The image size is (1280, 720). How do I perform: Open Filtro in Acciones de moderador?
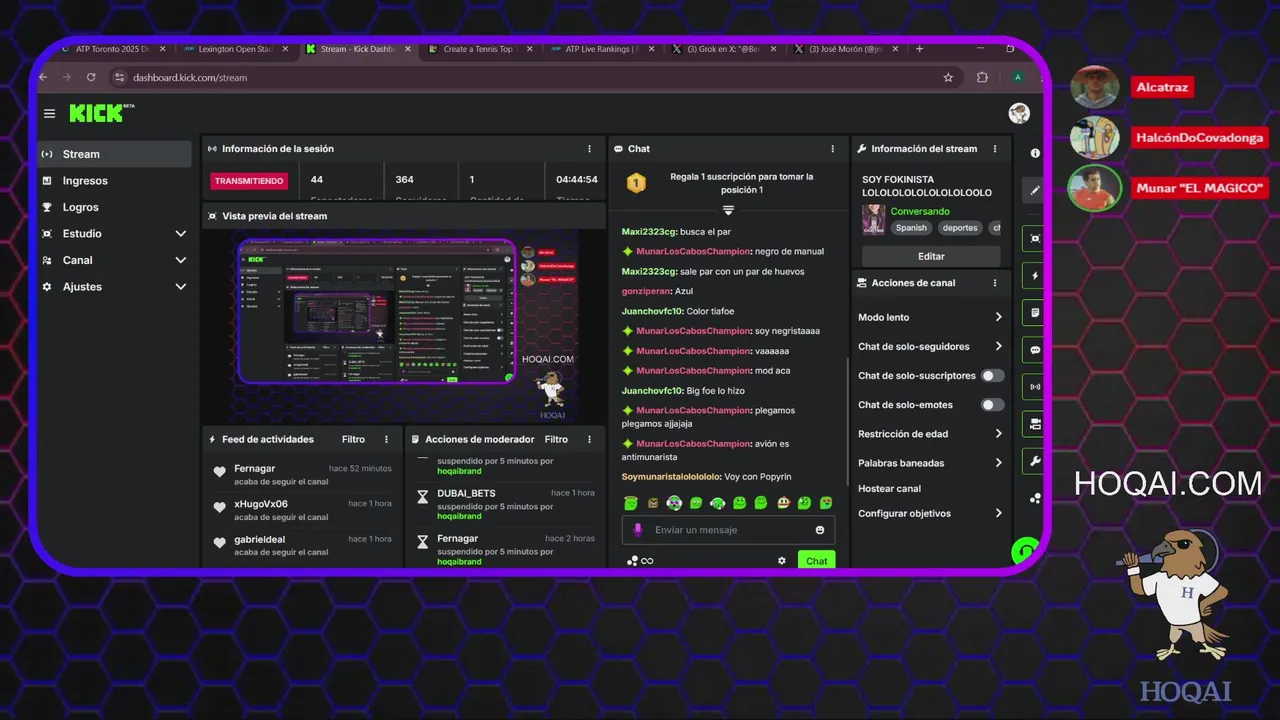tap(556, 439)
